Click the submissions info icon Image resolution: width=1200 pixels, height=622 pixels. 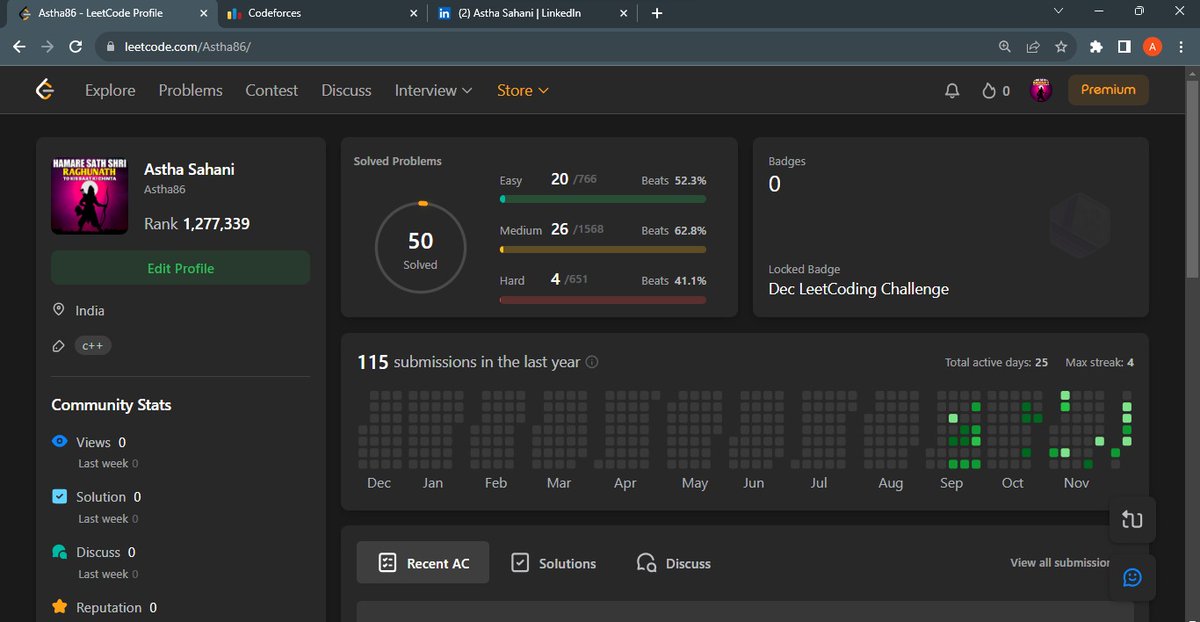tap(592, 362)
